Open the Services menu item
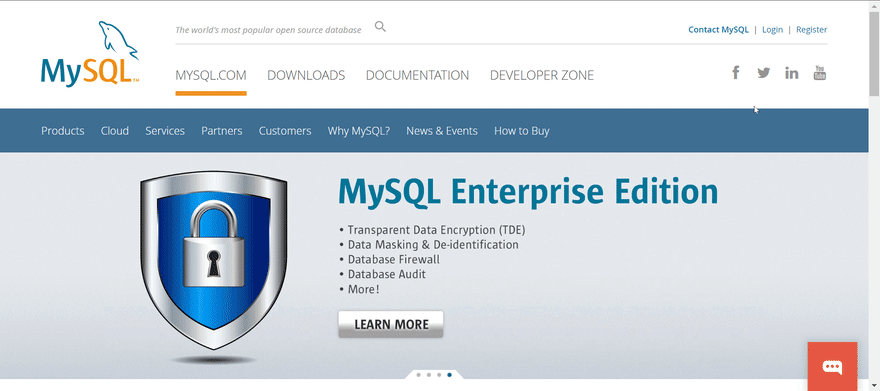880x391 pixels. tap(165, 131)
